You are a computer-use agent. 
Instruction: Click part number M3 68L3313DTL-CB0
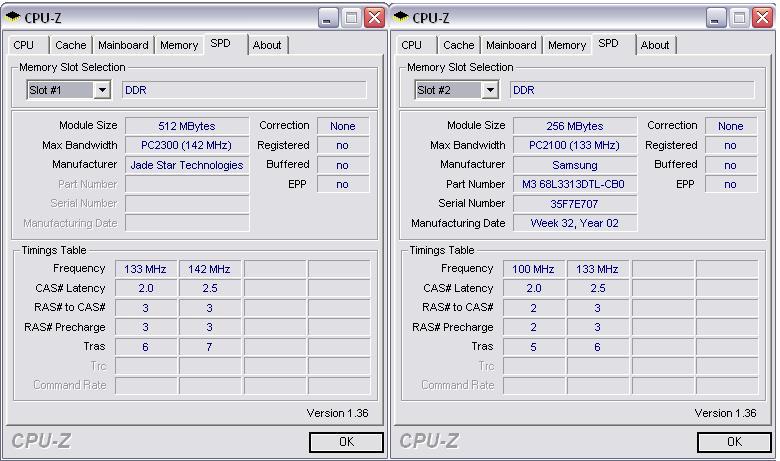(575, 184)
